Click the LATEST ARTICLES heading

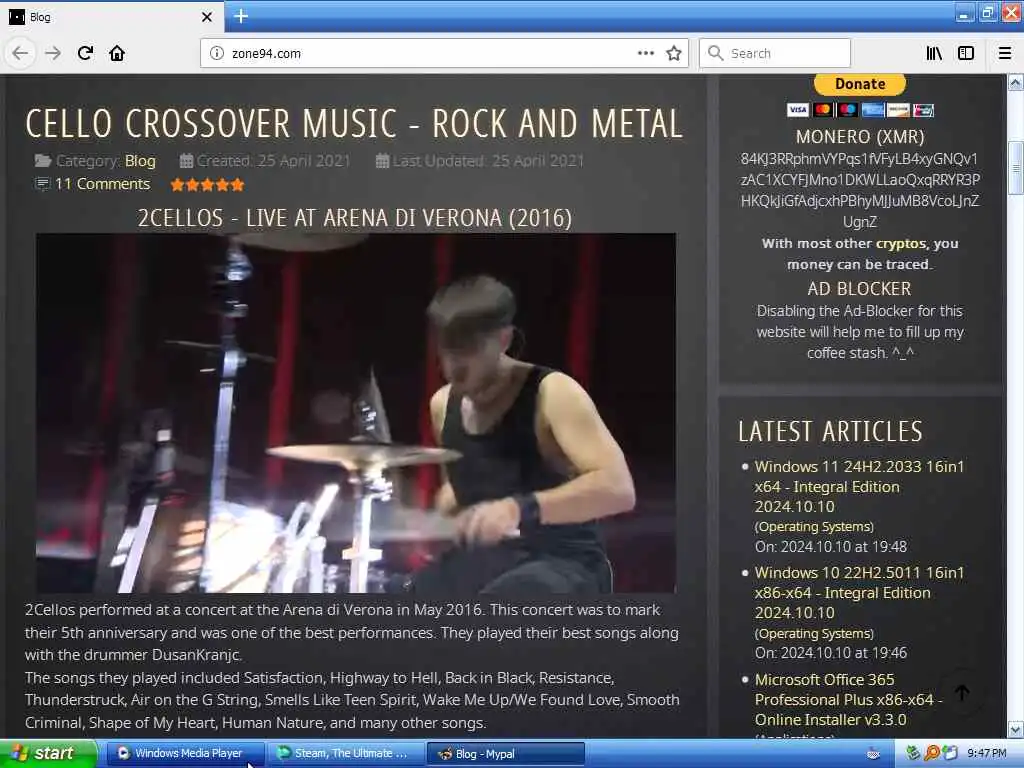coord(830,432)
